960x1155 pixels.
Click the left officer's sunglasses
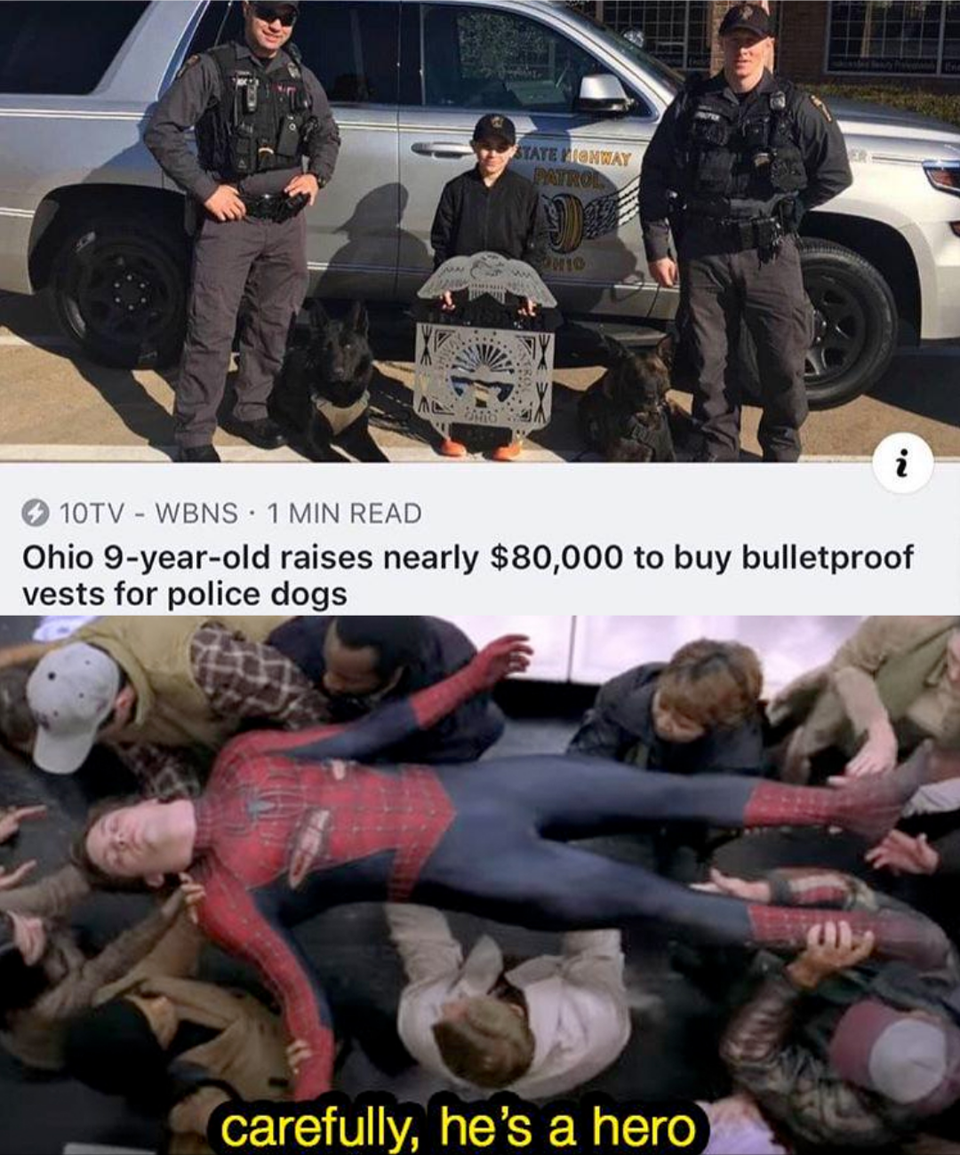[x=274, y=16]
